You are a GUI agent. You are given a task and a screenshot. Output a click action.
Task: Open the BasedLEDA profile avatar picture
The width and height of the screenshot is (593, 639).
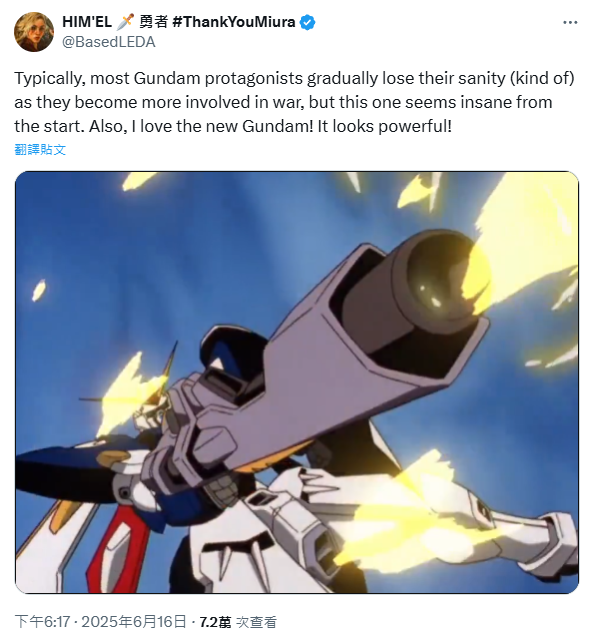[x=34, y=32]
